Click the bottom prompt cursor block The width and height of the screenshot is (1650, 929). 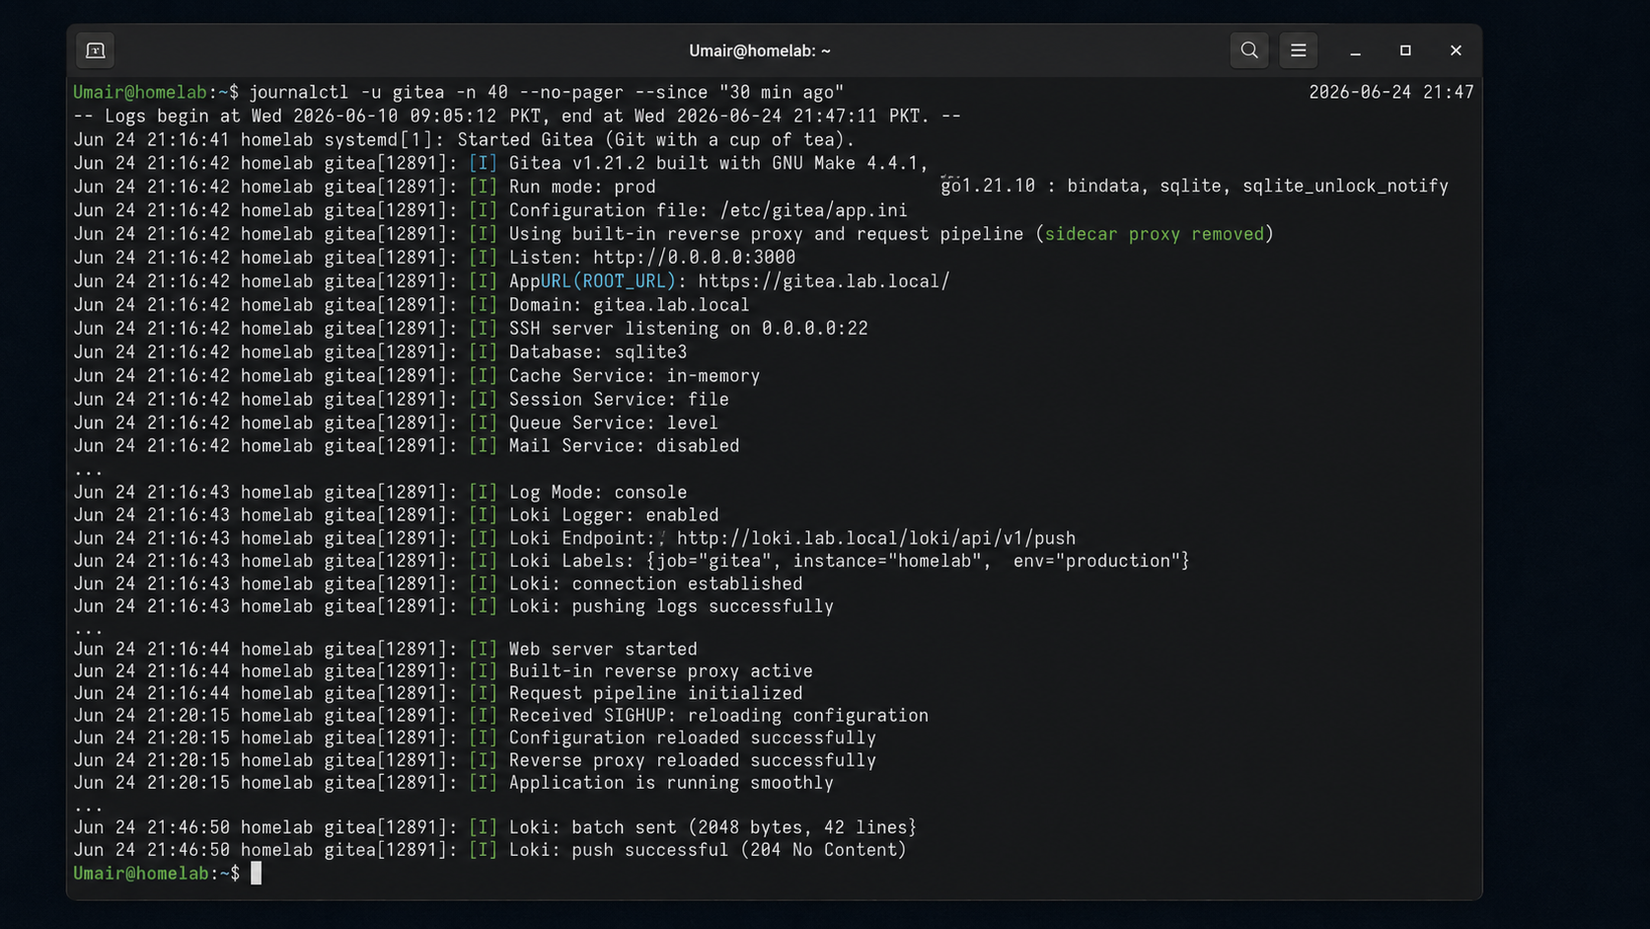pos(256,873)
